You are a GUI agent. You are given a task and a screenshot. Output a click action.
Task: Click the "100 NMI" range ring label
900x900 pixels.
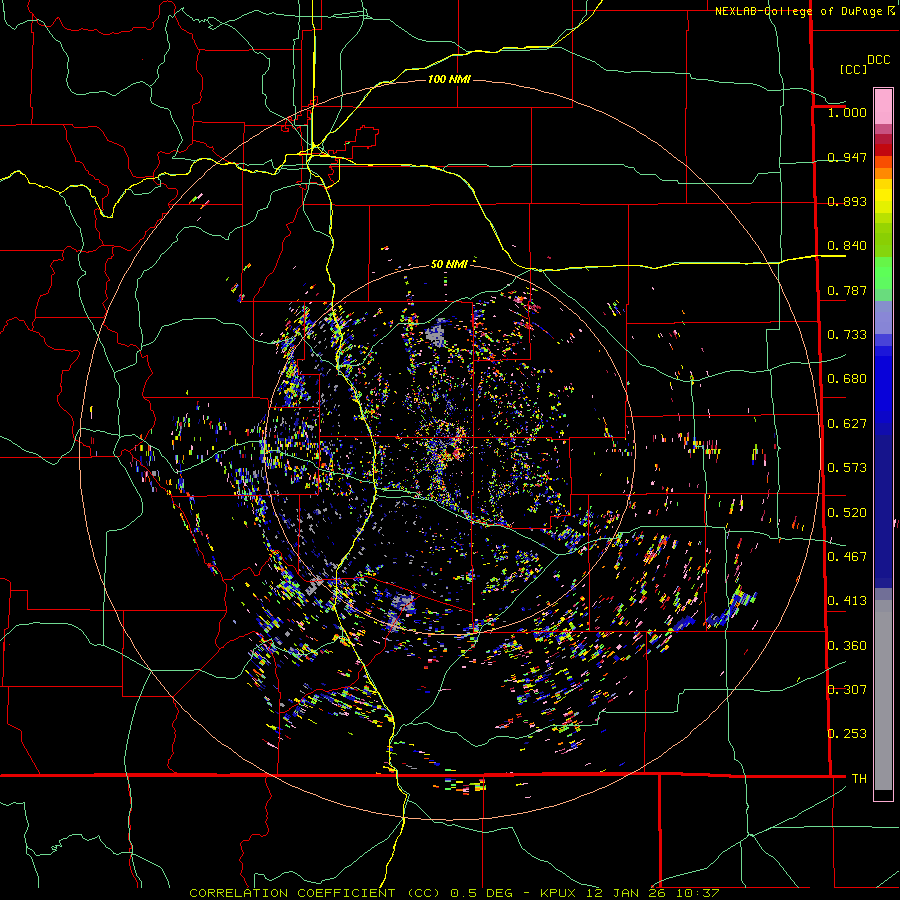point(449,79)
